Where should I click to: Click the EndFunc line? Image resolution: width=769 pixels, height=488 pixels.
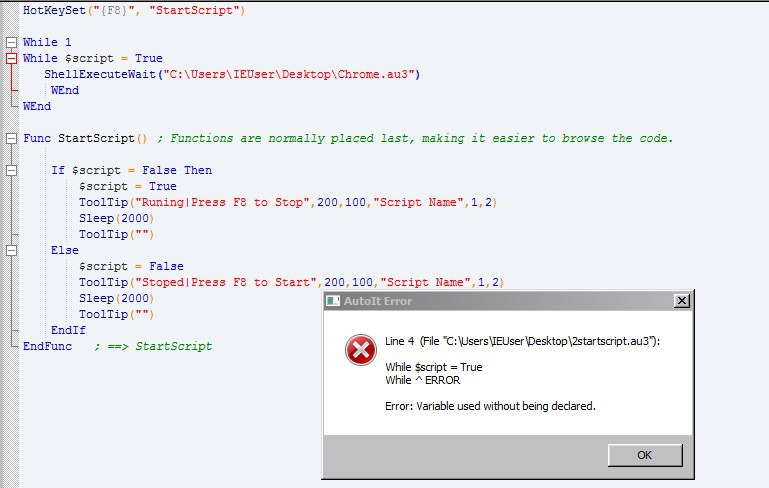tap(47, 346)
